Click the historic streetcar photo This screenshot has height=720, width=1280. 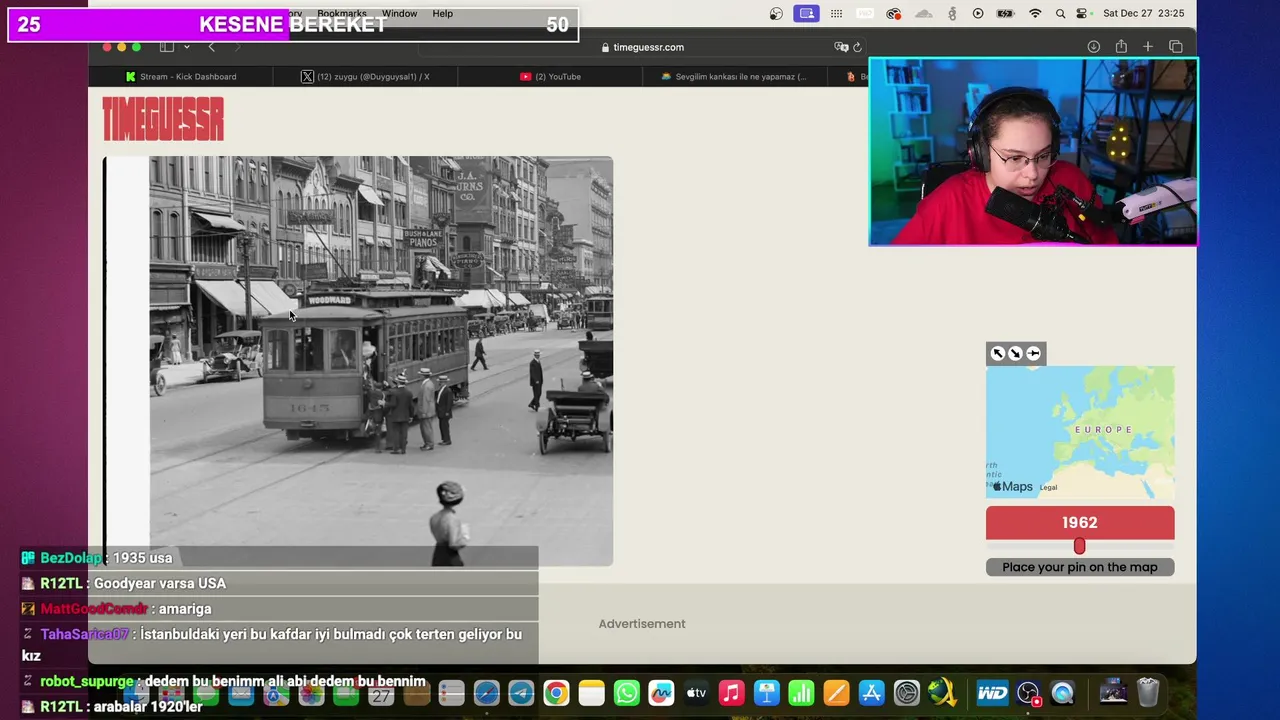(381, 361)
